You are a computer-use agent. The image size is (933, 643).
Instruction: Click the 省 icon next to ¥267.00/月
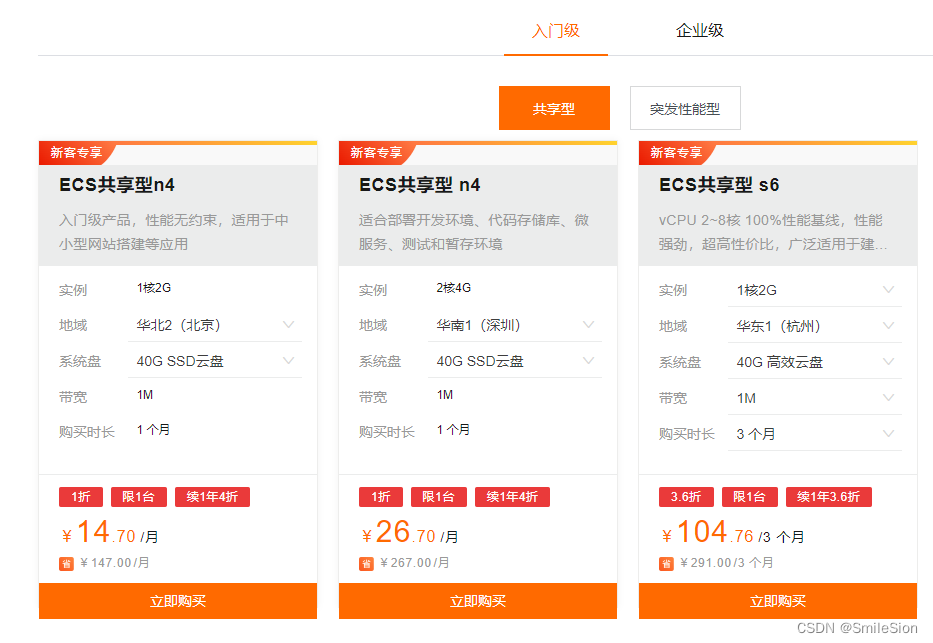[x=366, y=563]
